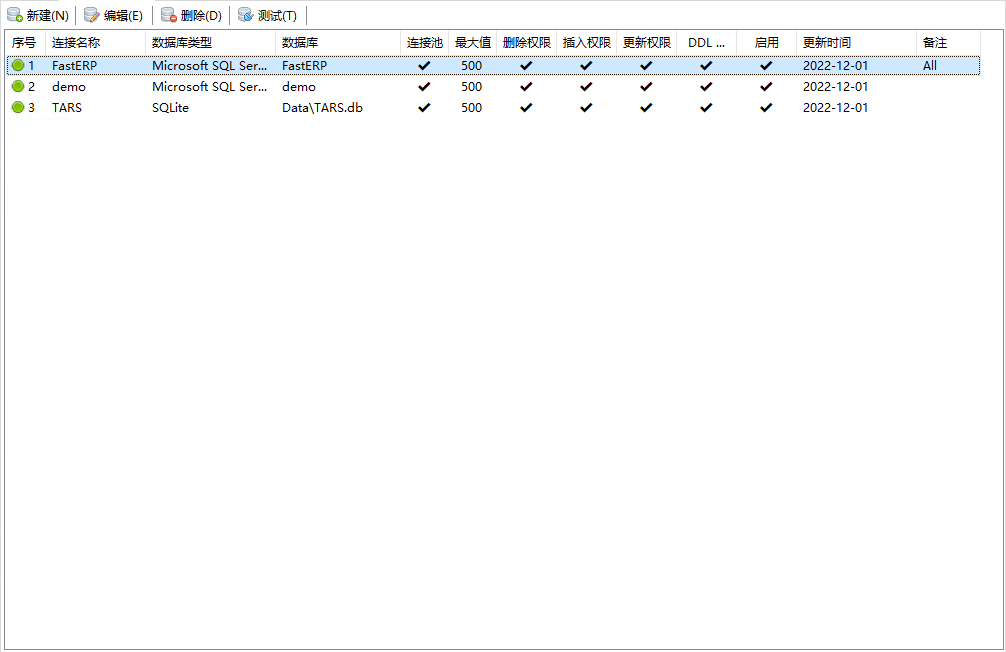
Task: Click 2022-12-01 date in TARS row
Action: 835,108
